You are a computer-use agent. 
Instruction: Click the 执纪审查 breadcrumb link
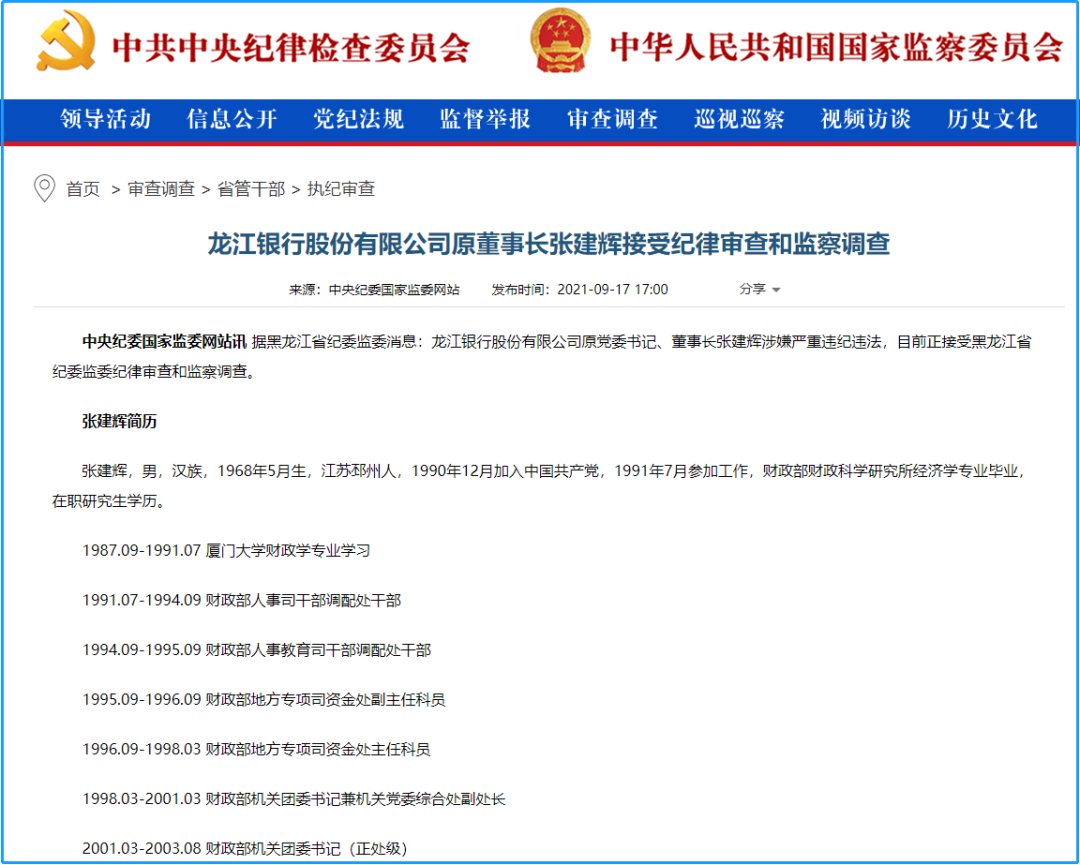coord(341,189)
